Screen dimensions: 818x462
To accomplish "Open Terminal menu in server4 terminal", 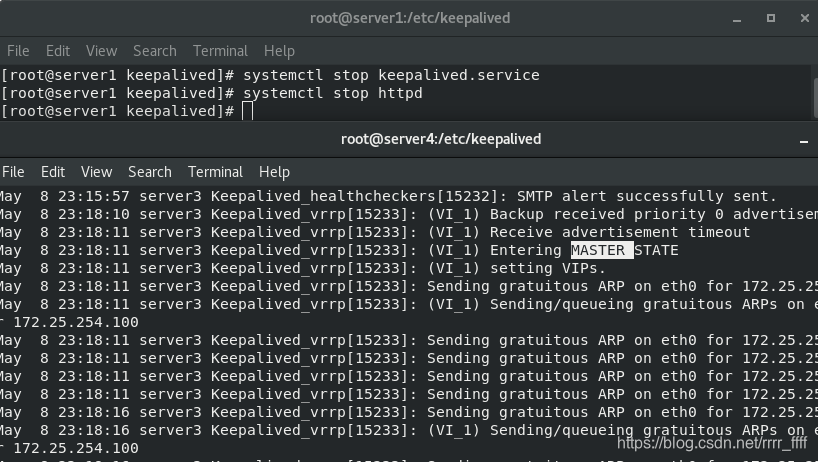I will click(215, 172).
